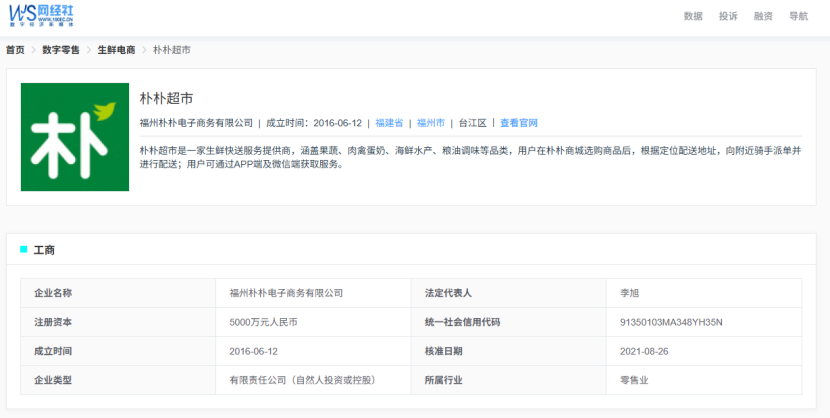The width and height of the screenshot is (830, 418).
Task: Select the unified credit code 91350103MA348YH35N
Action: pos(671,322)
